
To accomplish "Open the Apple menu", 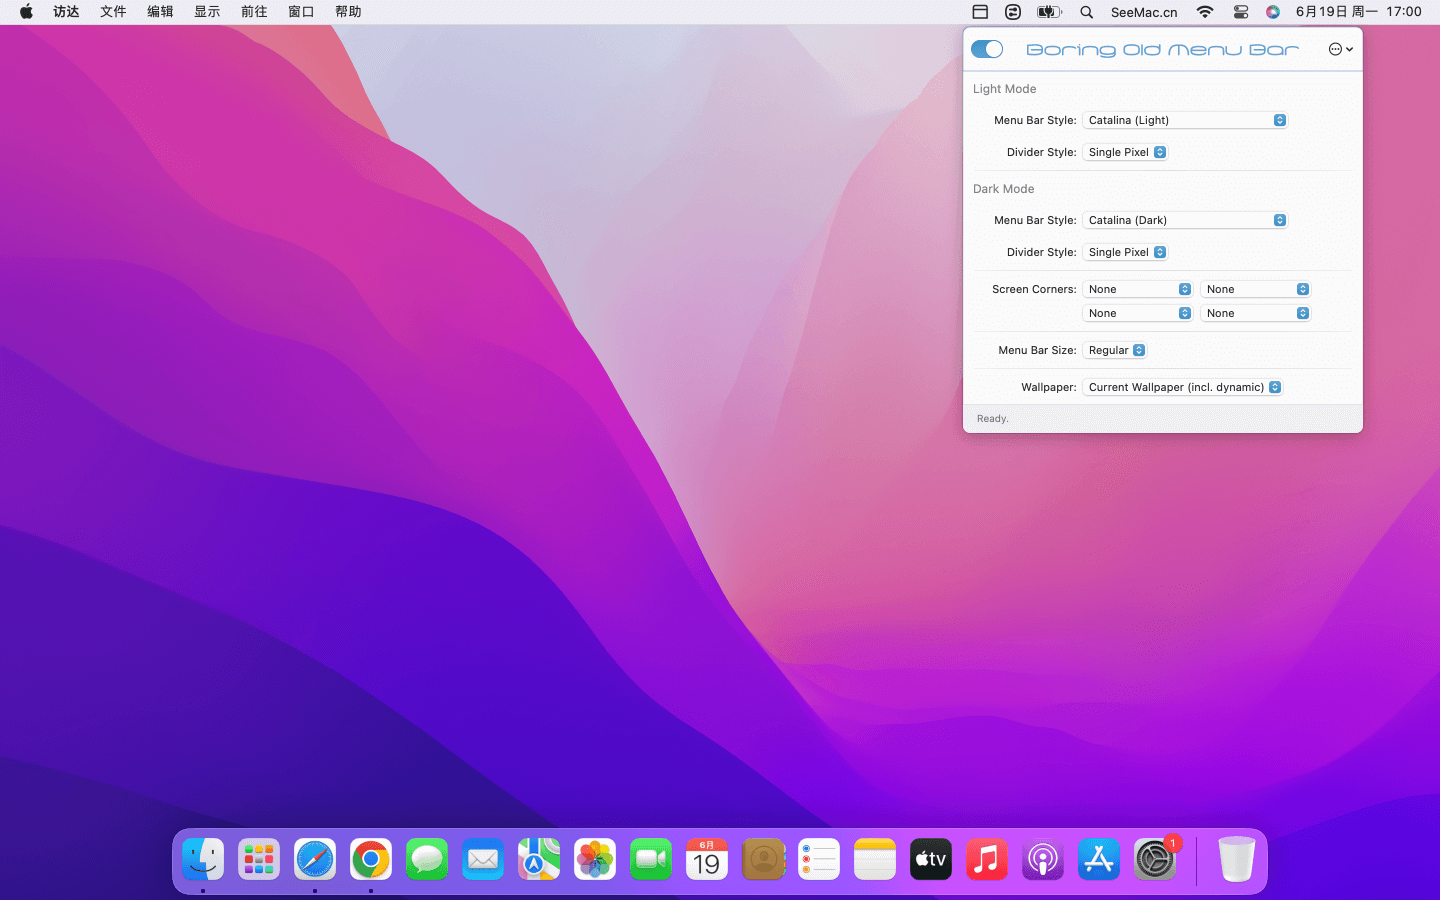I will point(26,12).
